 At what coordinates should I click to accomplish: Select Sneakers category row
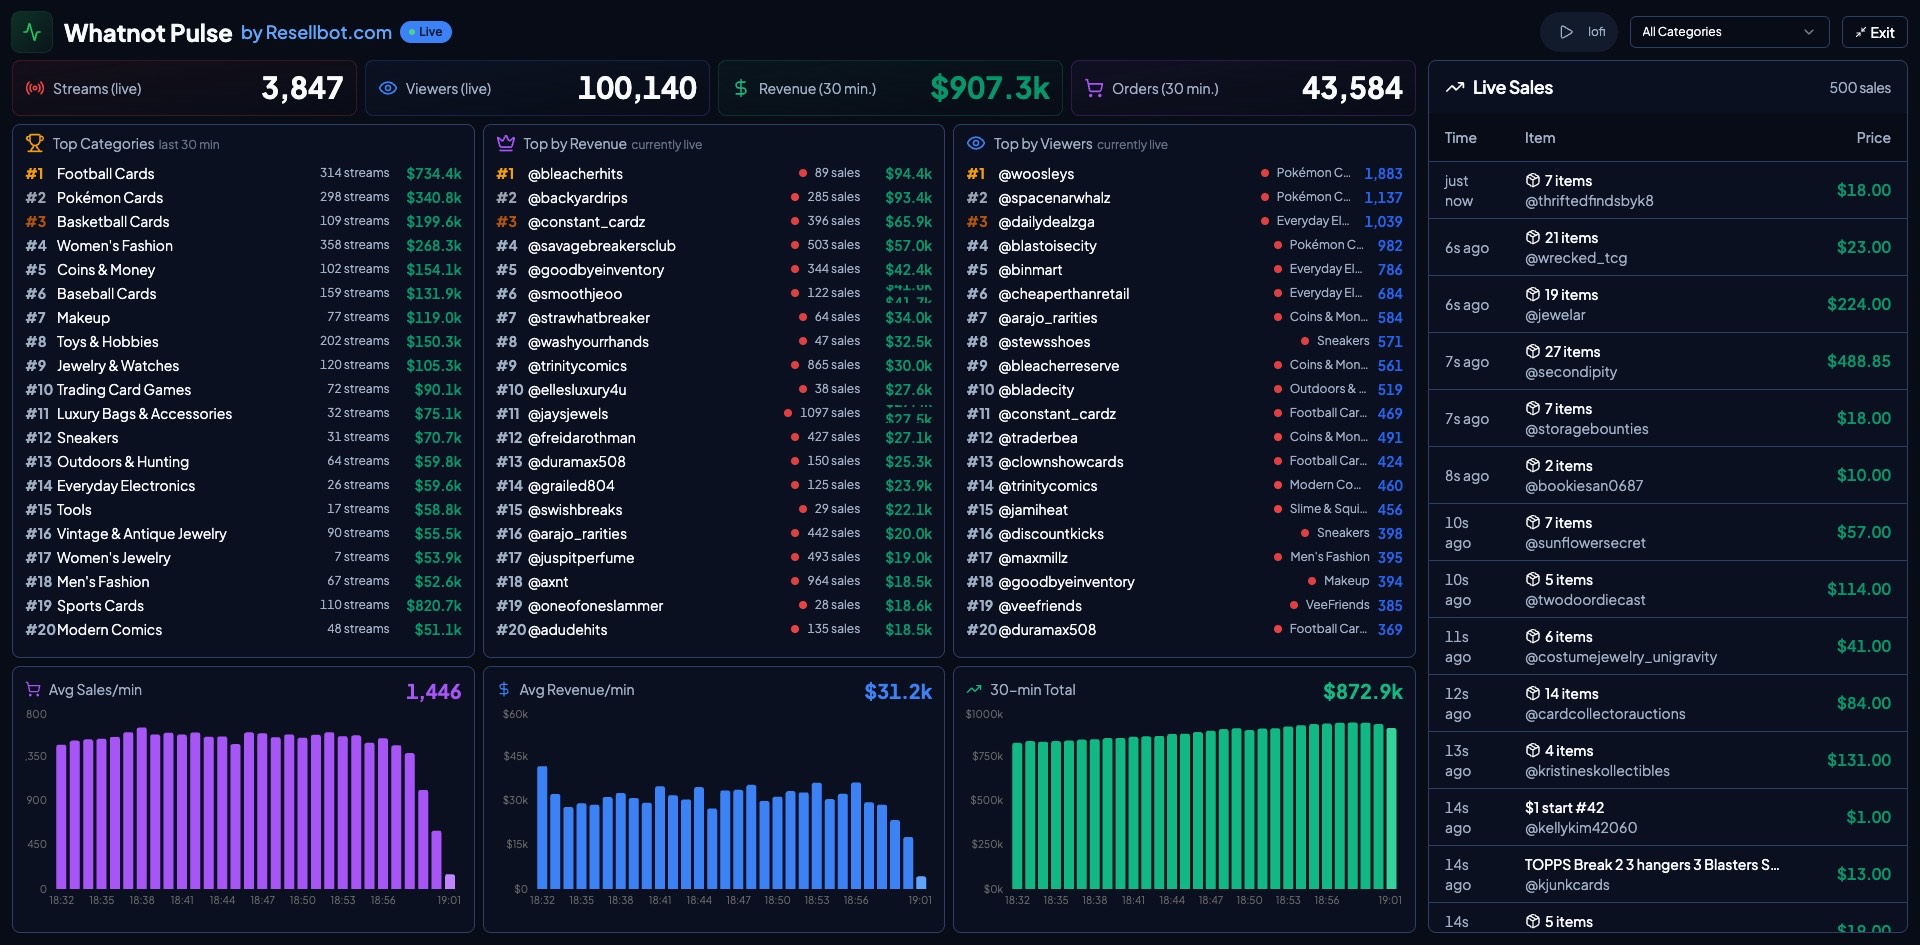coord(243,437)
